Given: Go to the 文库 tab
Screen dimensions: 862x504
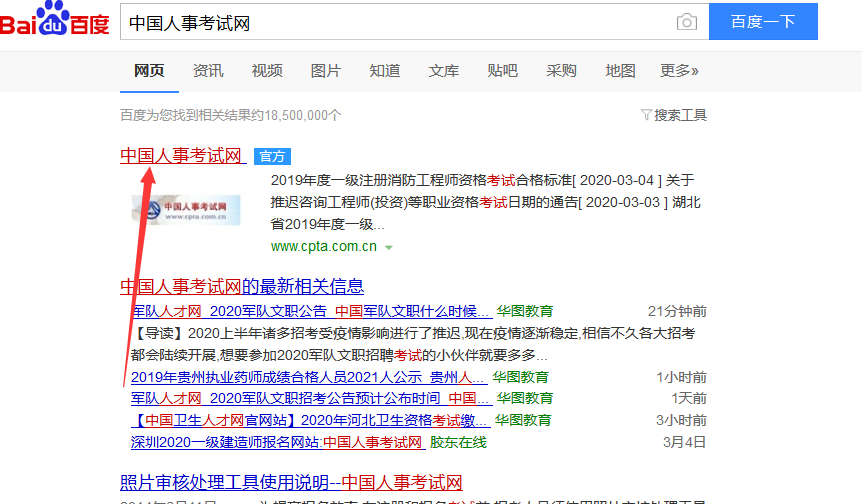Looking at the screenshot, I should (443, 71).
